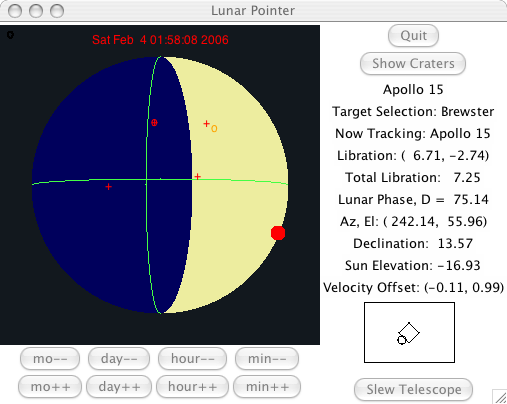Click the large red octagon marker on moon
Screen dimensions: 507x404
coord(278,233)
